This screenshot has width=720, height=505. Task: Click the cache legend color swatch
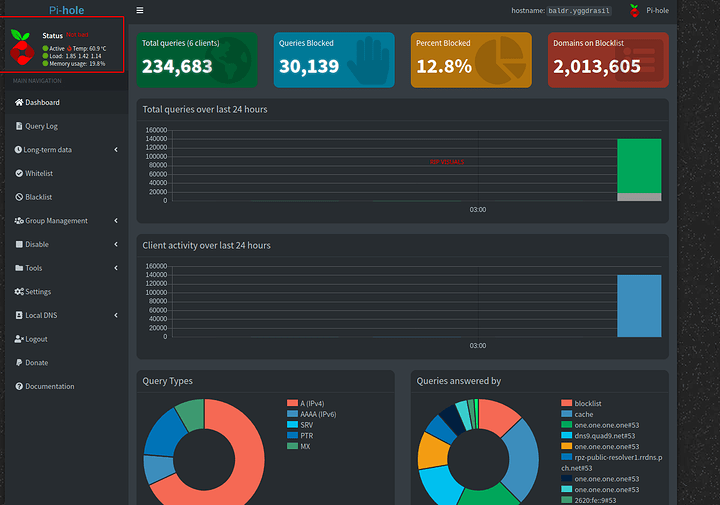tap(566, 414)
